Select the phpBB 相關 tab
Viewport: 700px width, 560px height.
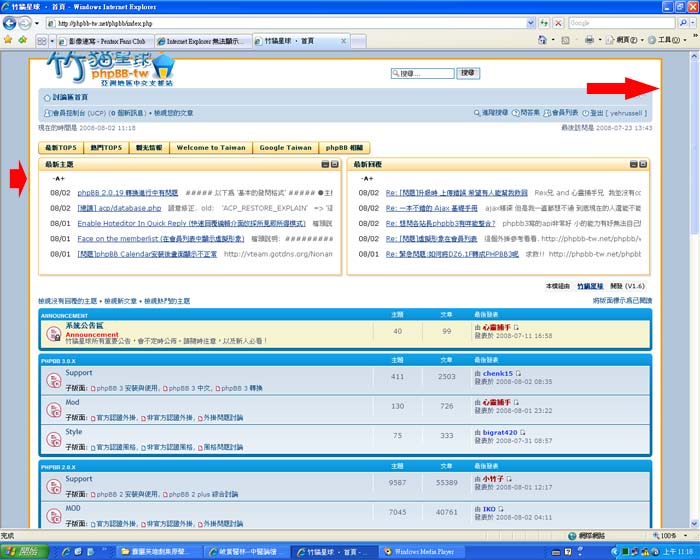point(344,147)
